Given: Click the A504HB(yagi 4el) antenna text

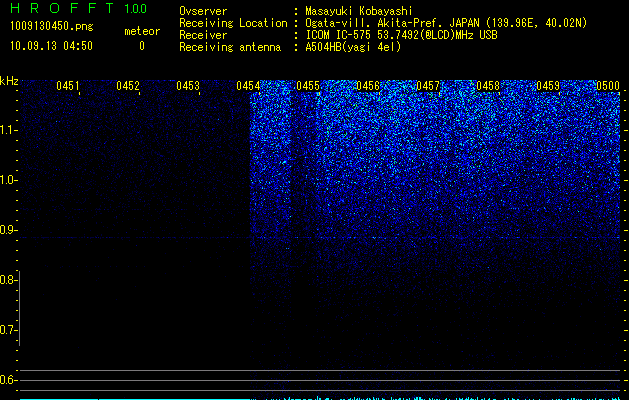Looking at the screenshot, I should point(353,47).
